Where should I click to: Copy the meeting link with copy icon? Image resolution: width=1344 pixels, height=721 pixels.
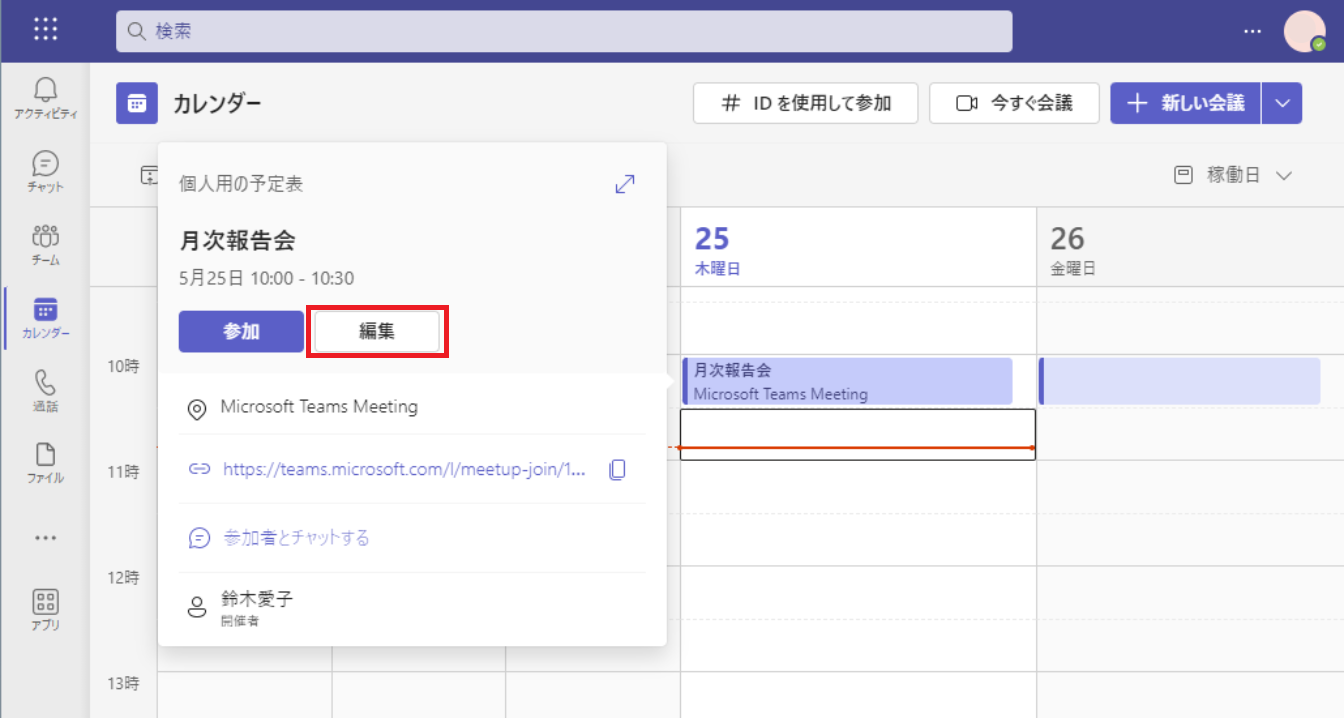click(617, 469)
